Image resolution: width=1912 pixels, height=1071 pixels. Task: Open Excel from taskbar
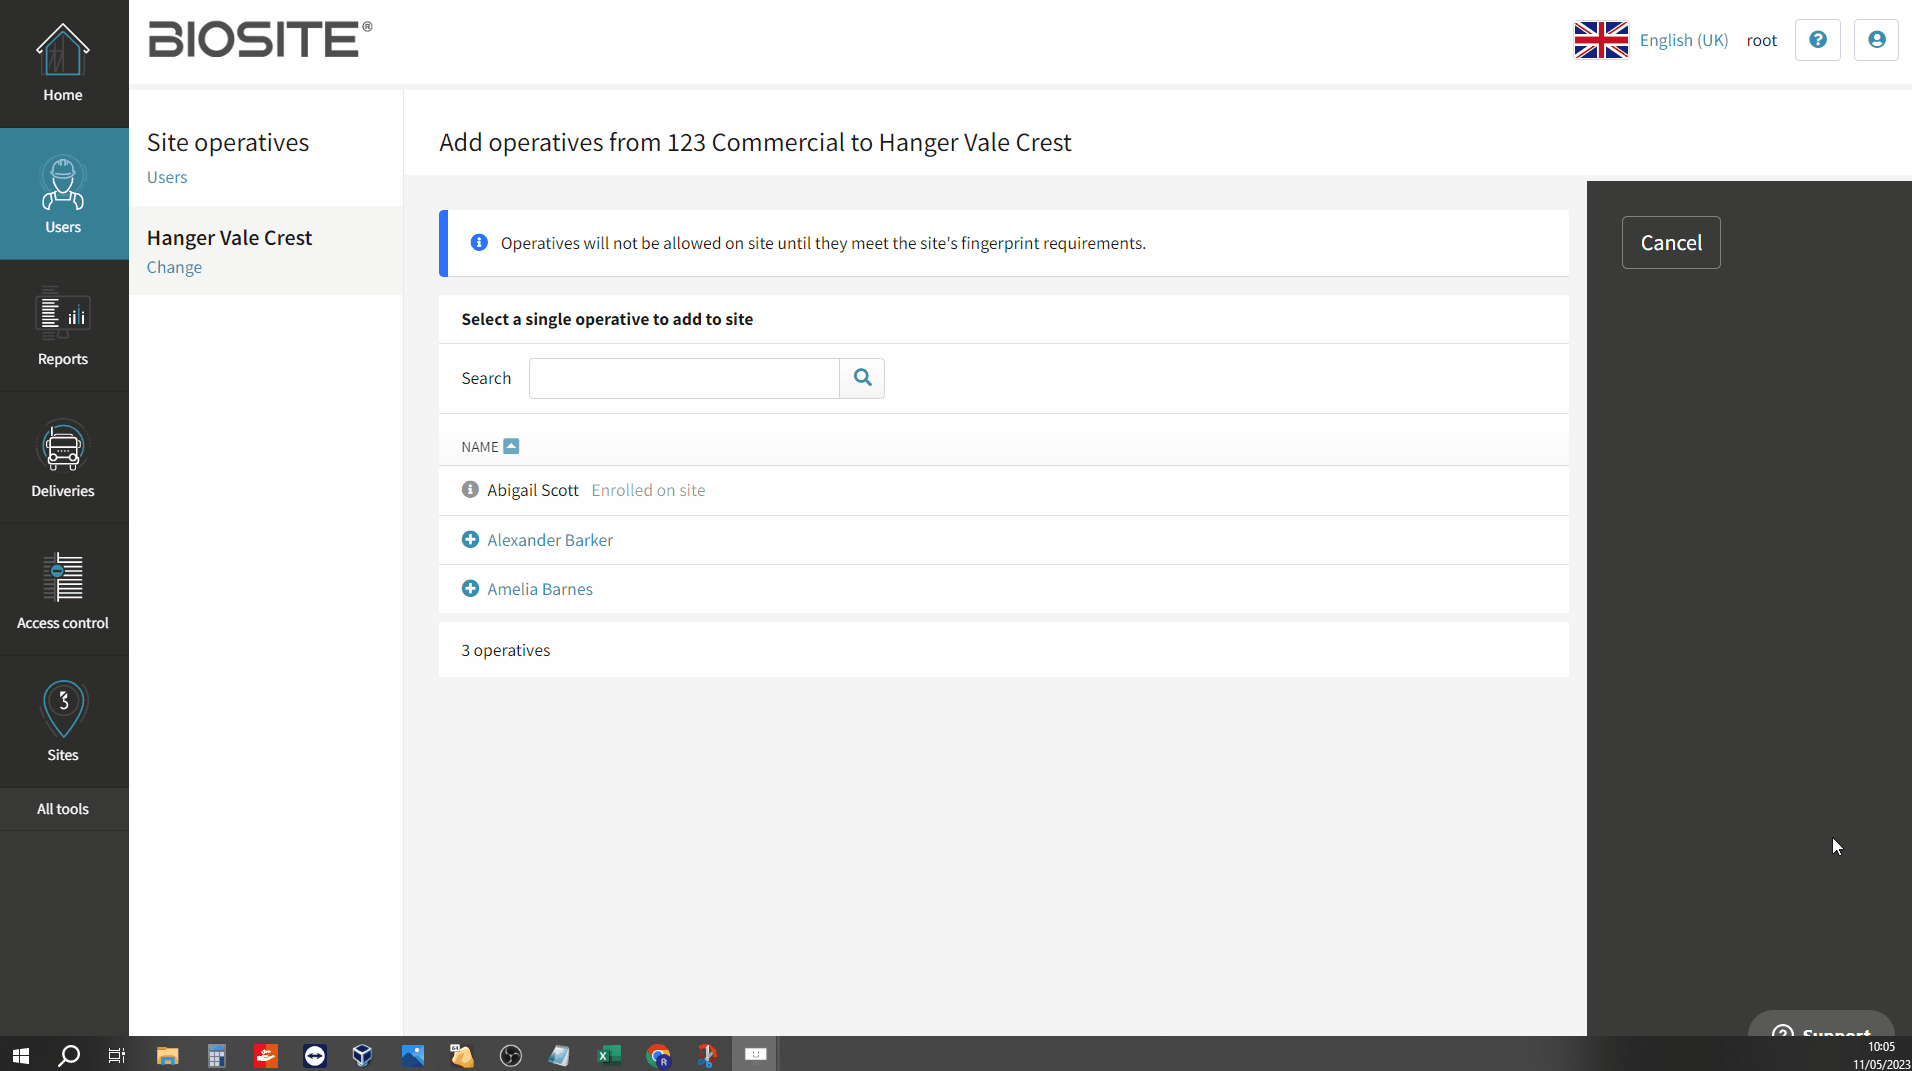[x=609, y=1055]
